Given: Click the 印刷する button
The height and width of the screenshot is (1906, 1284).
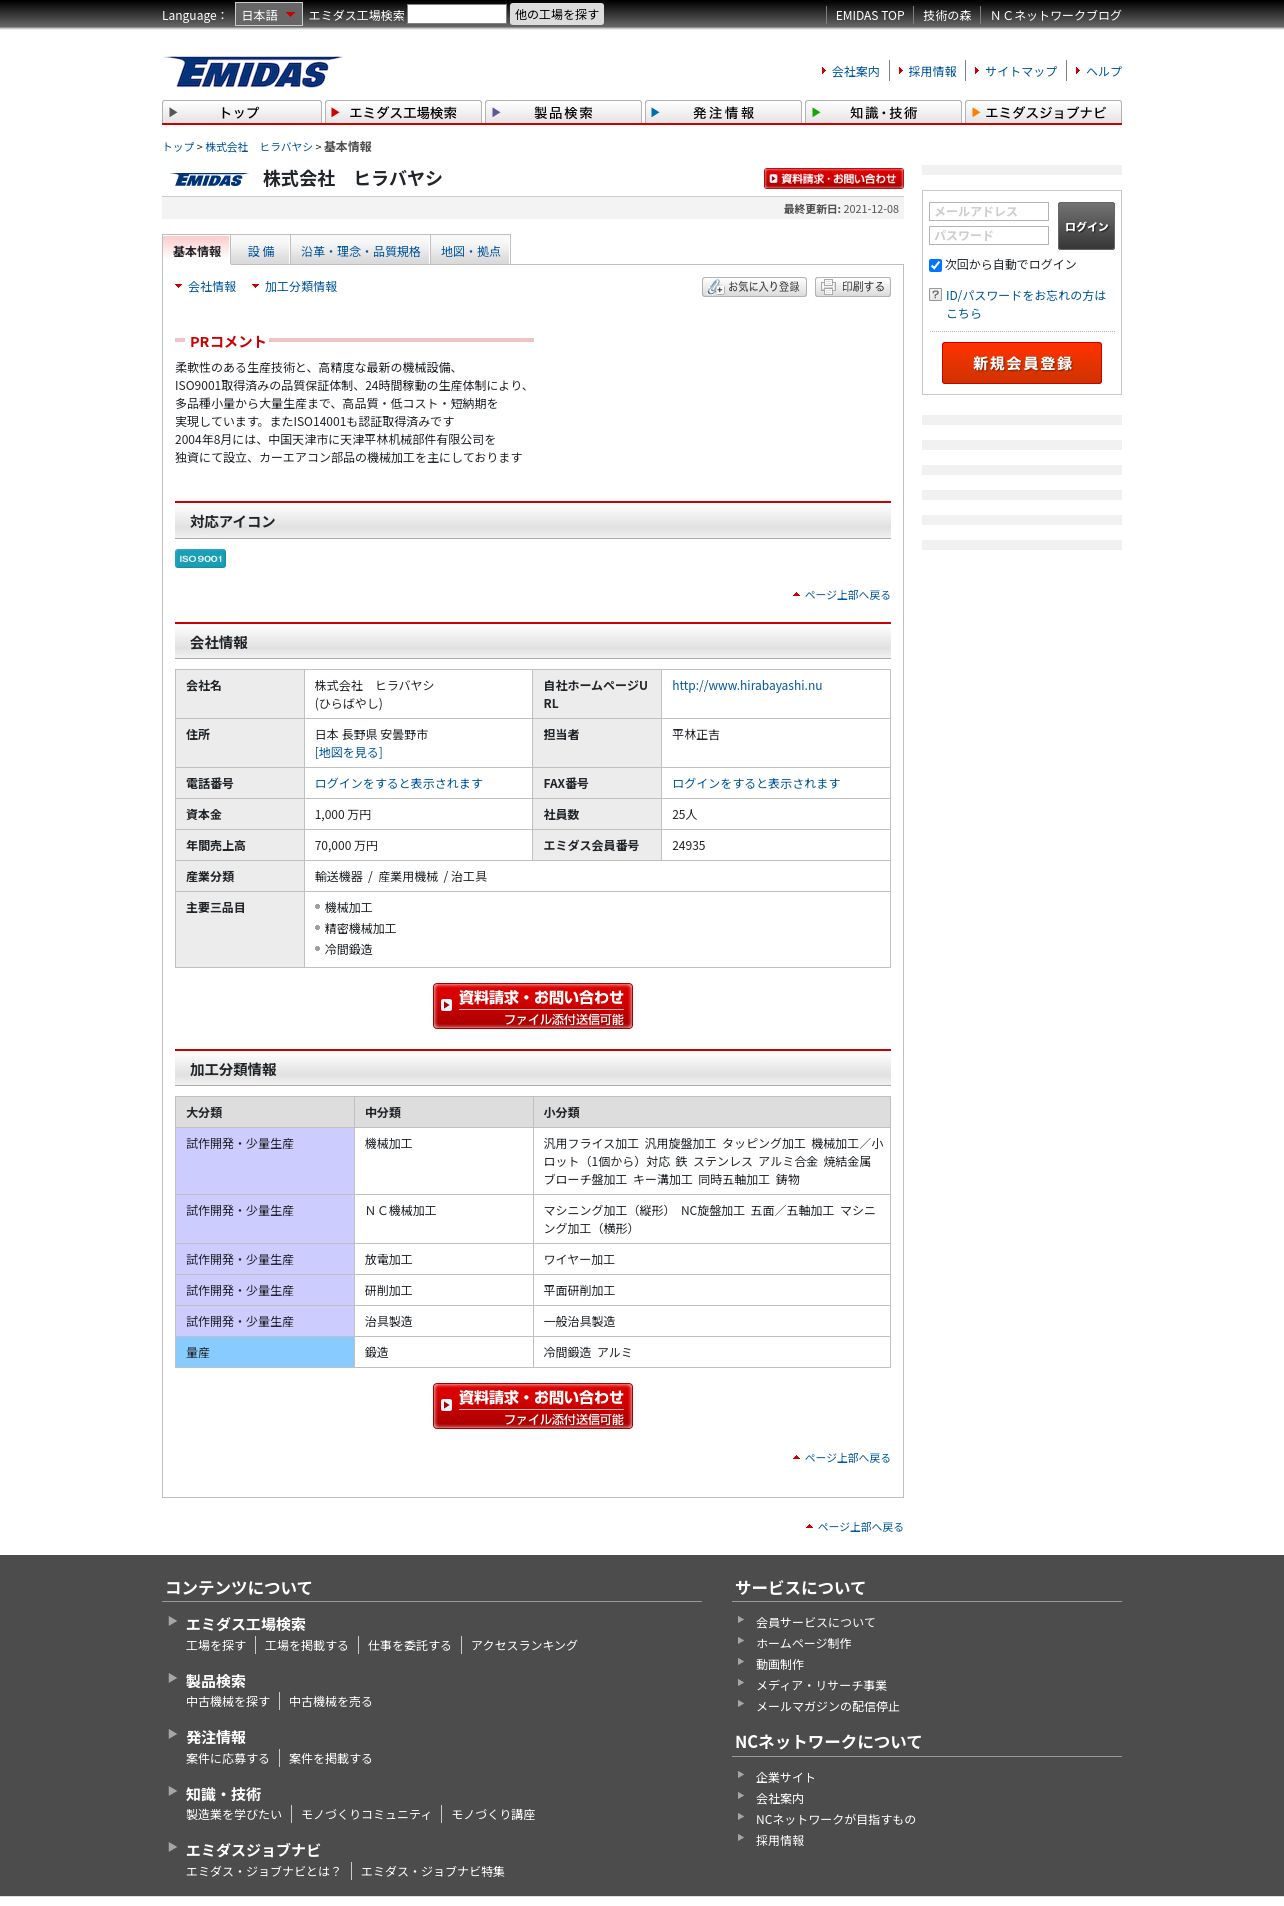Looking at the screenshot, I should click(853, 287).
